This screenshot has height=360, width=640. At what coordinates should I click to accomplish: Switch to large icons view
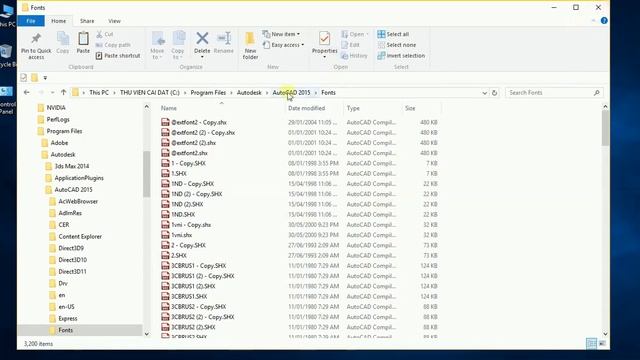(602, 344)
